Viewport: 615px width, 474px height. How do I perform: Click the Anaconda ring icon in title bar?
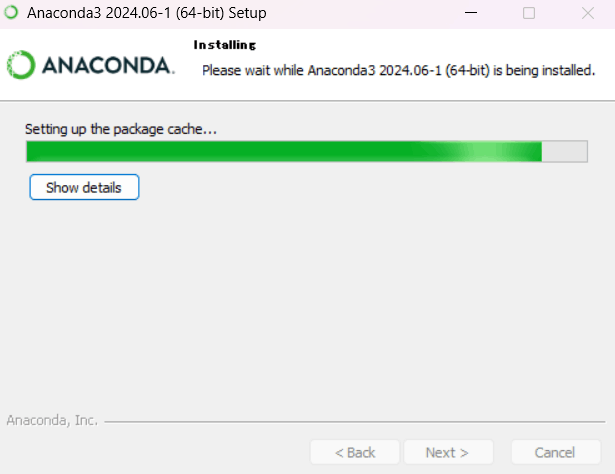[11, 12]
